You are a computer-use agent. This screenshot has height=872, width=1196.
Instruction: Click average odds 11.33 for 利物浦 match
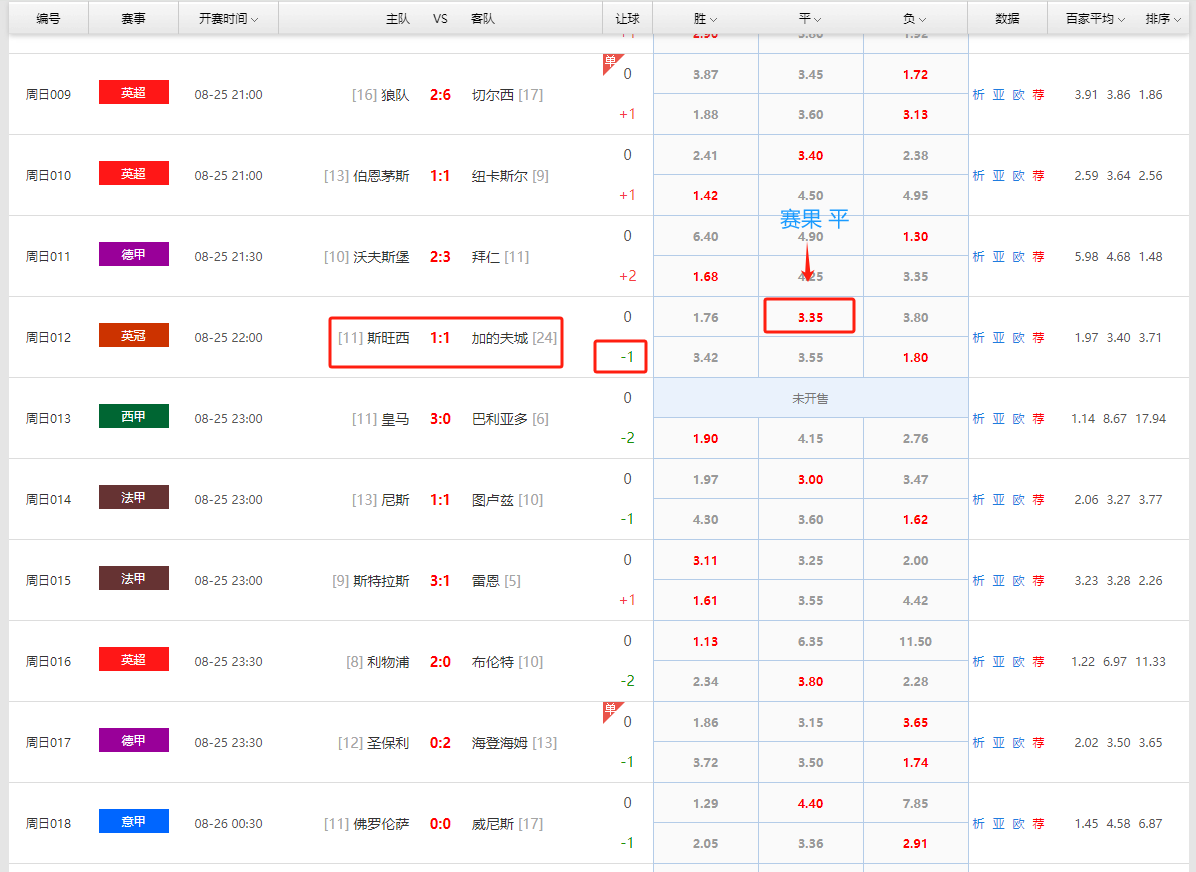[1150, 661]
